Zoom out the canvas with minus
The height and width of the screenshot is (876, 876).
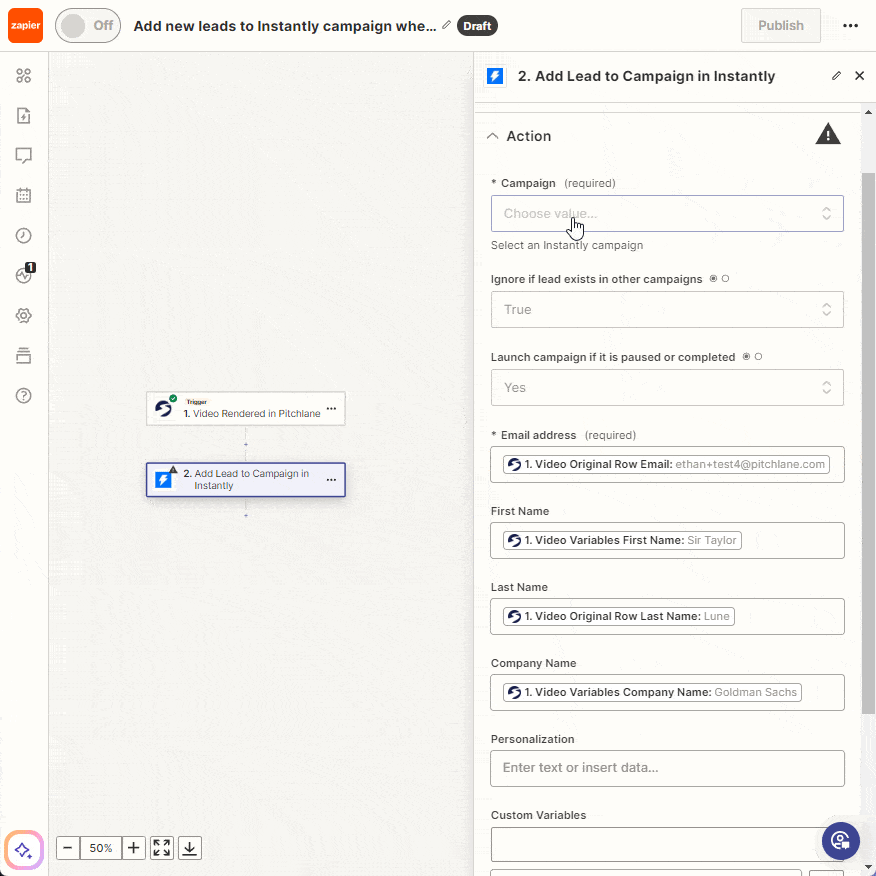point(68,848)
